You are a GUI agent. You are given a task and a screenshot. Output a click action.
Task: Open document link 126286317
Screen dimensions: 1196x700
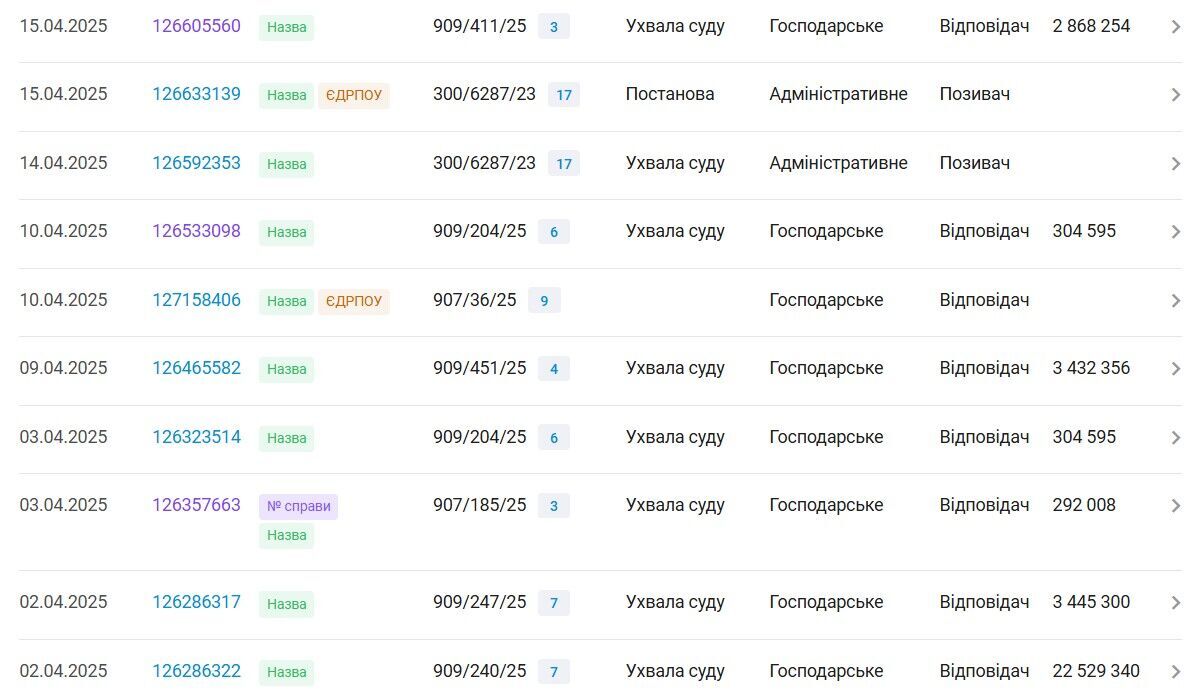point(196,602)
